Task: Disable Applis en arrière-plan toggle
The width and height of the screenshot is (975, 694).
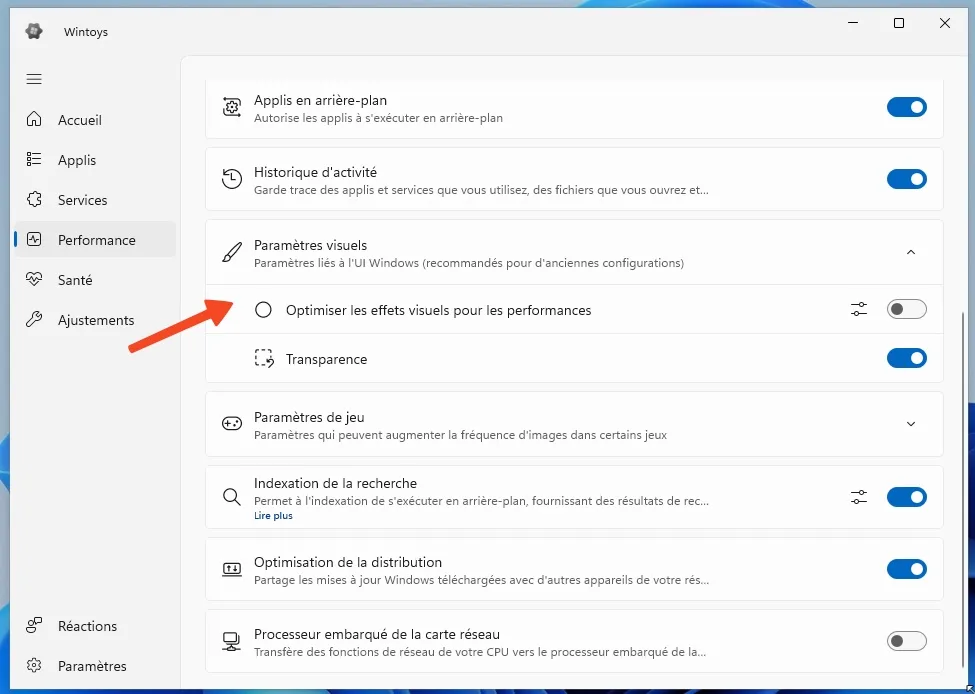Action: coord(906,107)
